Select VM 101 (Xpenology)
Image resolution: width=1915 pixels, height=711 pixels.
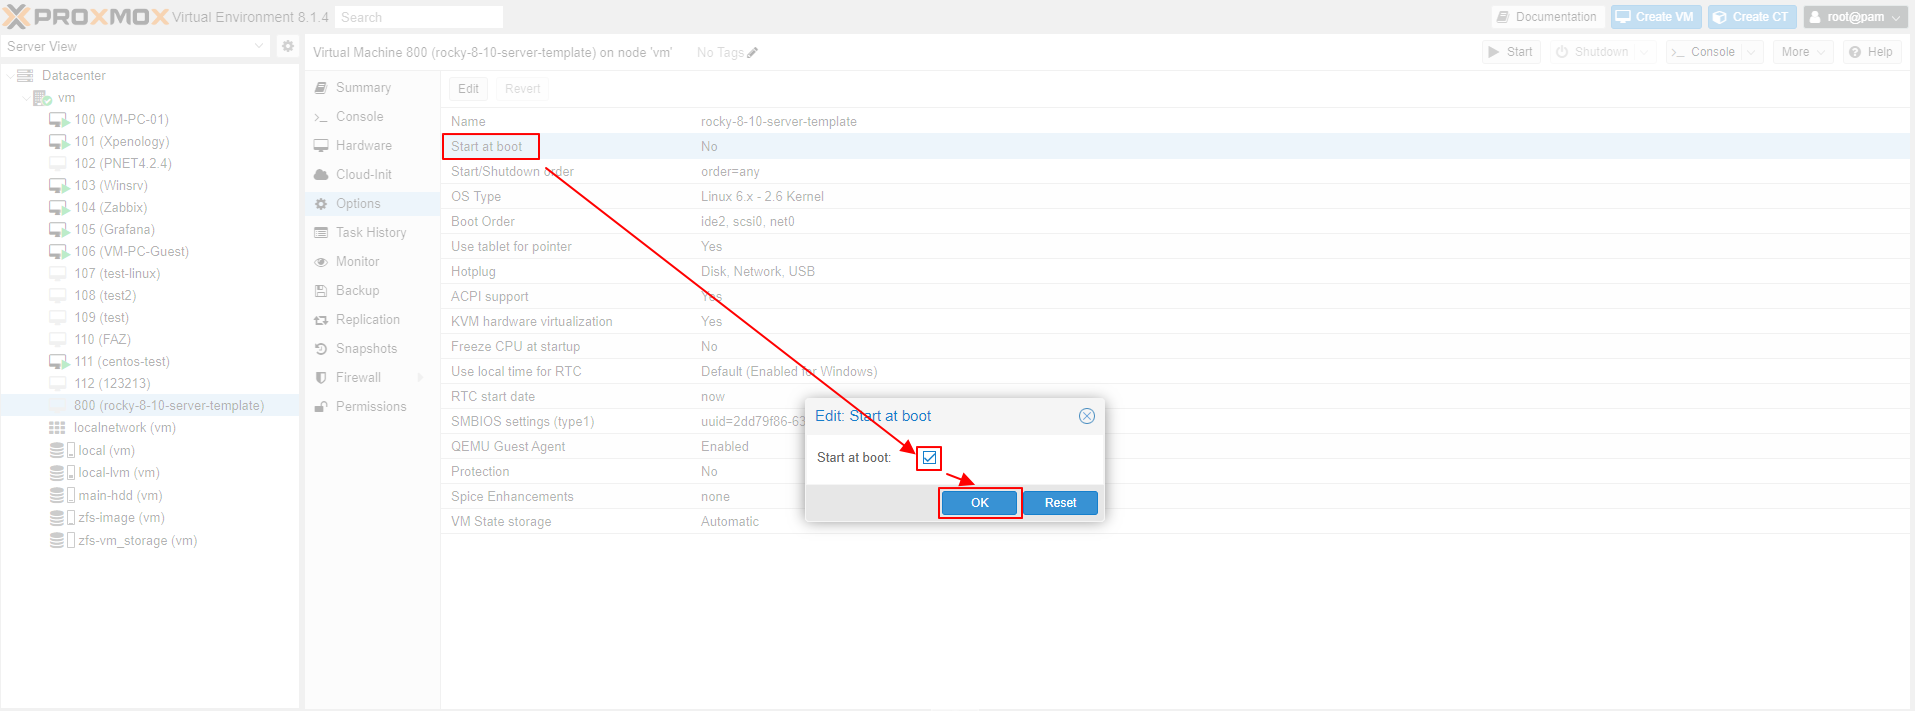coord(121,142)
